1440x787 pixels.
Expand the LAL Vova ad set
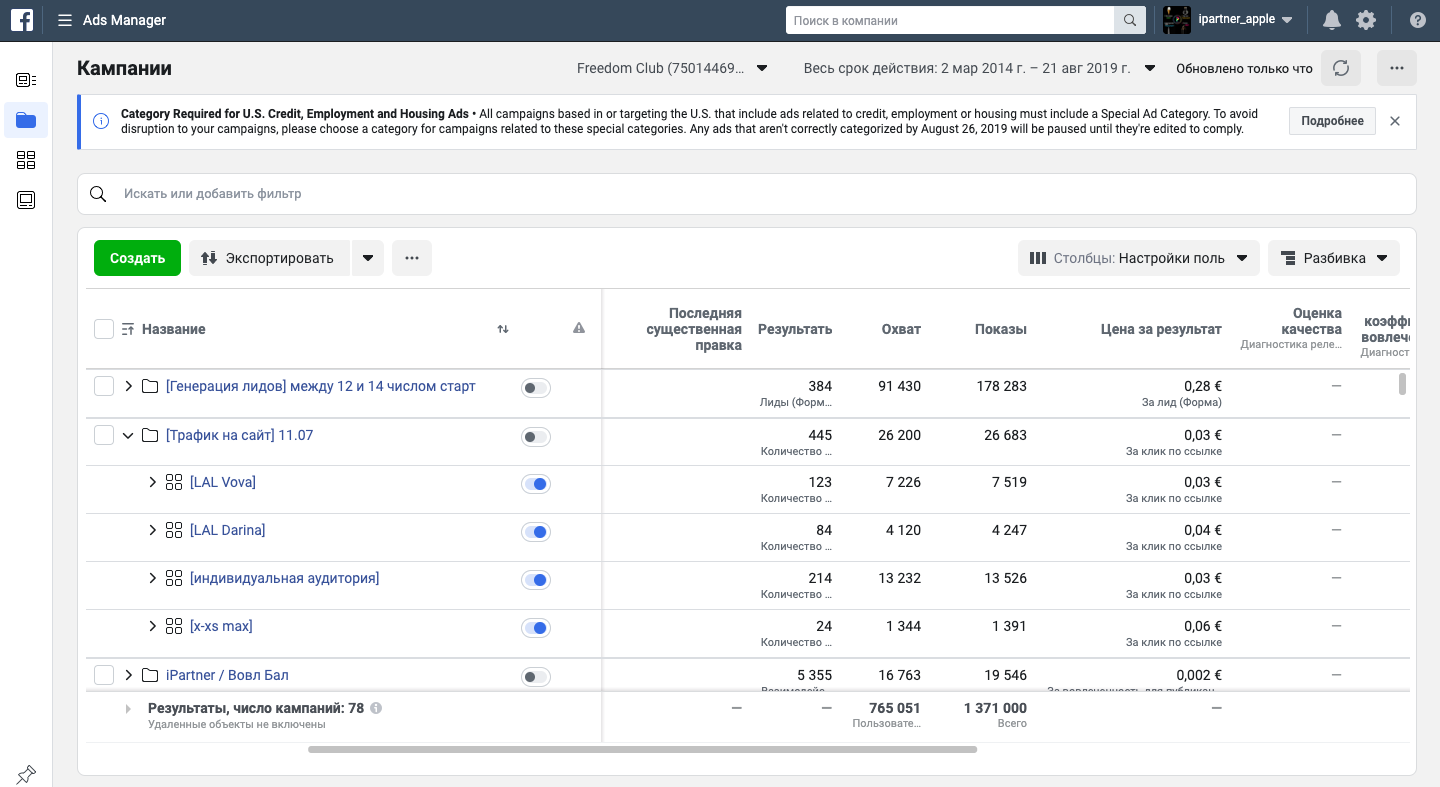pos(152,482)
